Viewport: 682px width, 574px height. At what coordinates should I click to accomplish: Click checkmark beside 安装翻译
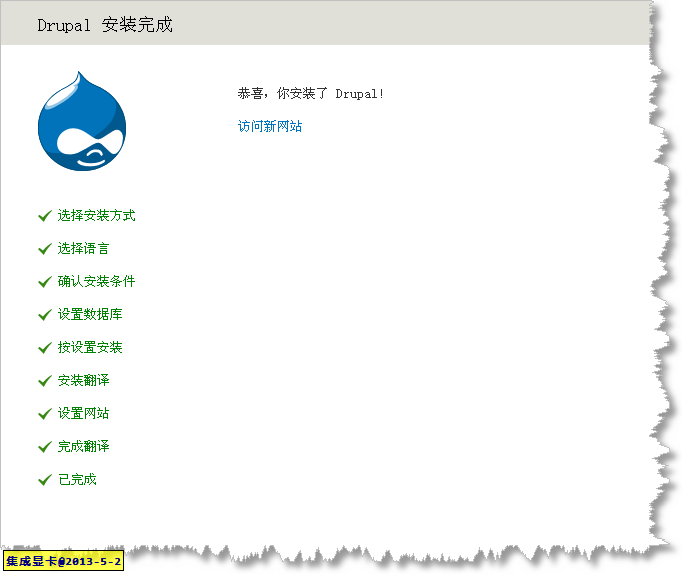pyautogui.click(x=45, y=381)
